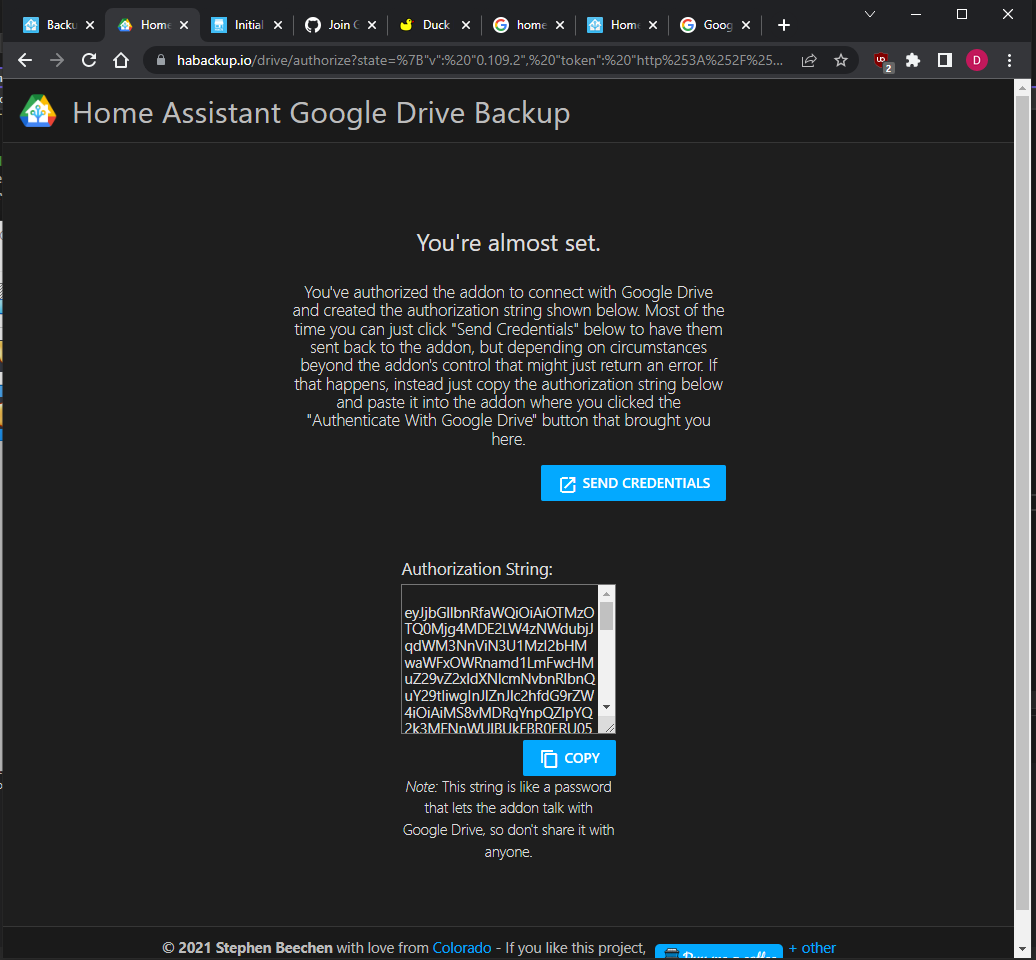
Task: Click the 'You're almost set.' heading
Action: 508,243
